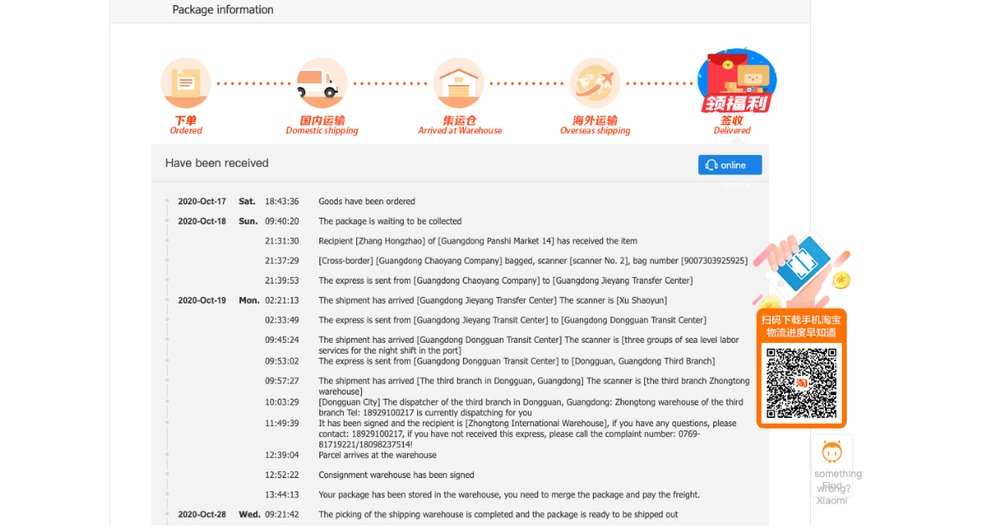Click the Domestic shipping truck icon
Screen dimensions: 1000x528
click(322, 83)
